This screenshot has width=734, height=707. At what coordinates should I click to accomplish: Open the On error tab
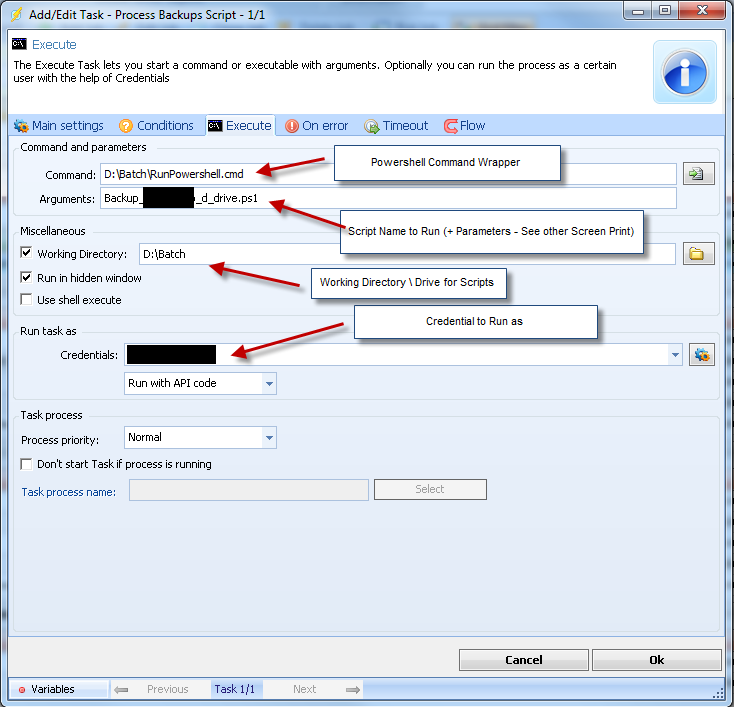[317, 126]
